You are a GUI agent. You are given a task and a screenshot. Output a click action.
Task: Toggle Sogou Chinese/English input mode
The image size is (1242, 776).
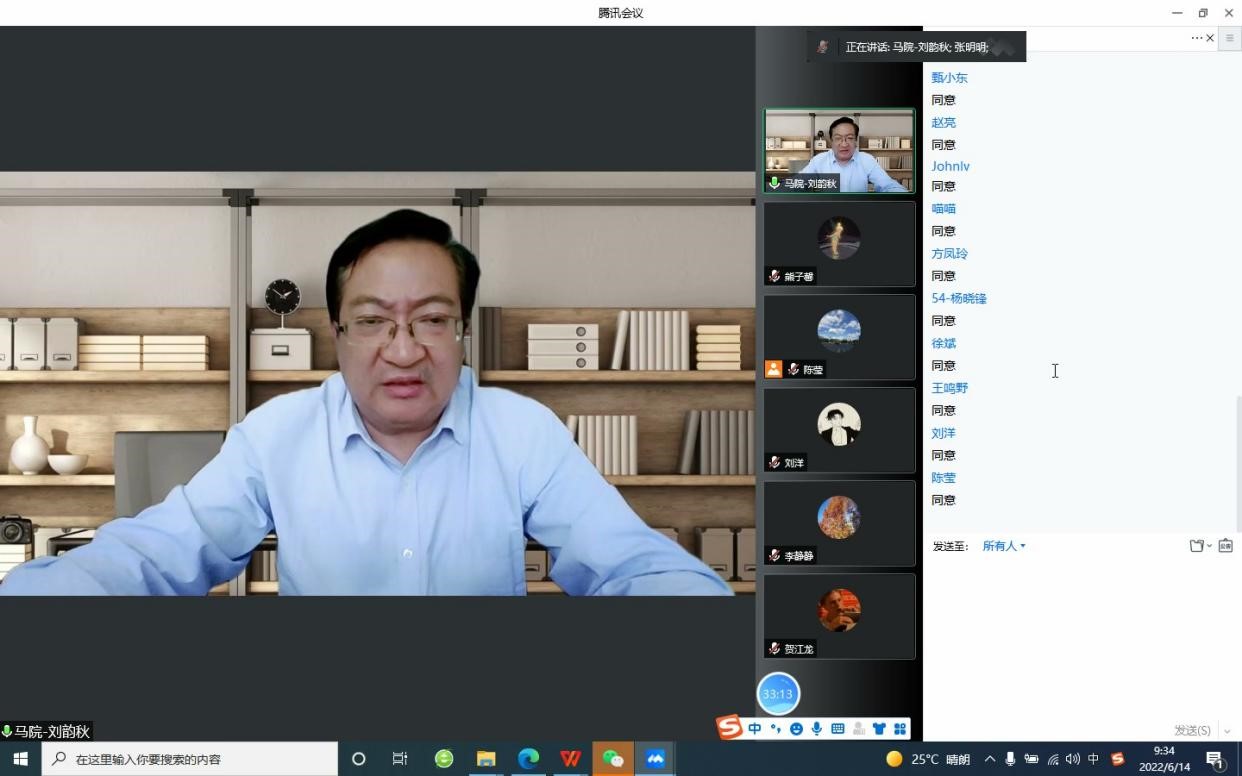pyautogui.click(x=755, y=729)
